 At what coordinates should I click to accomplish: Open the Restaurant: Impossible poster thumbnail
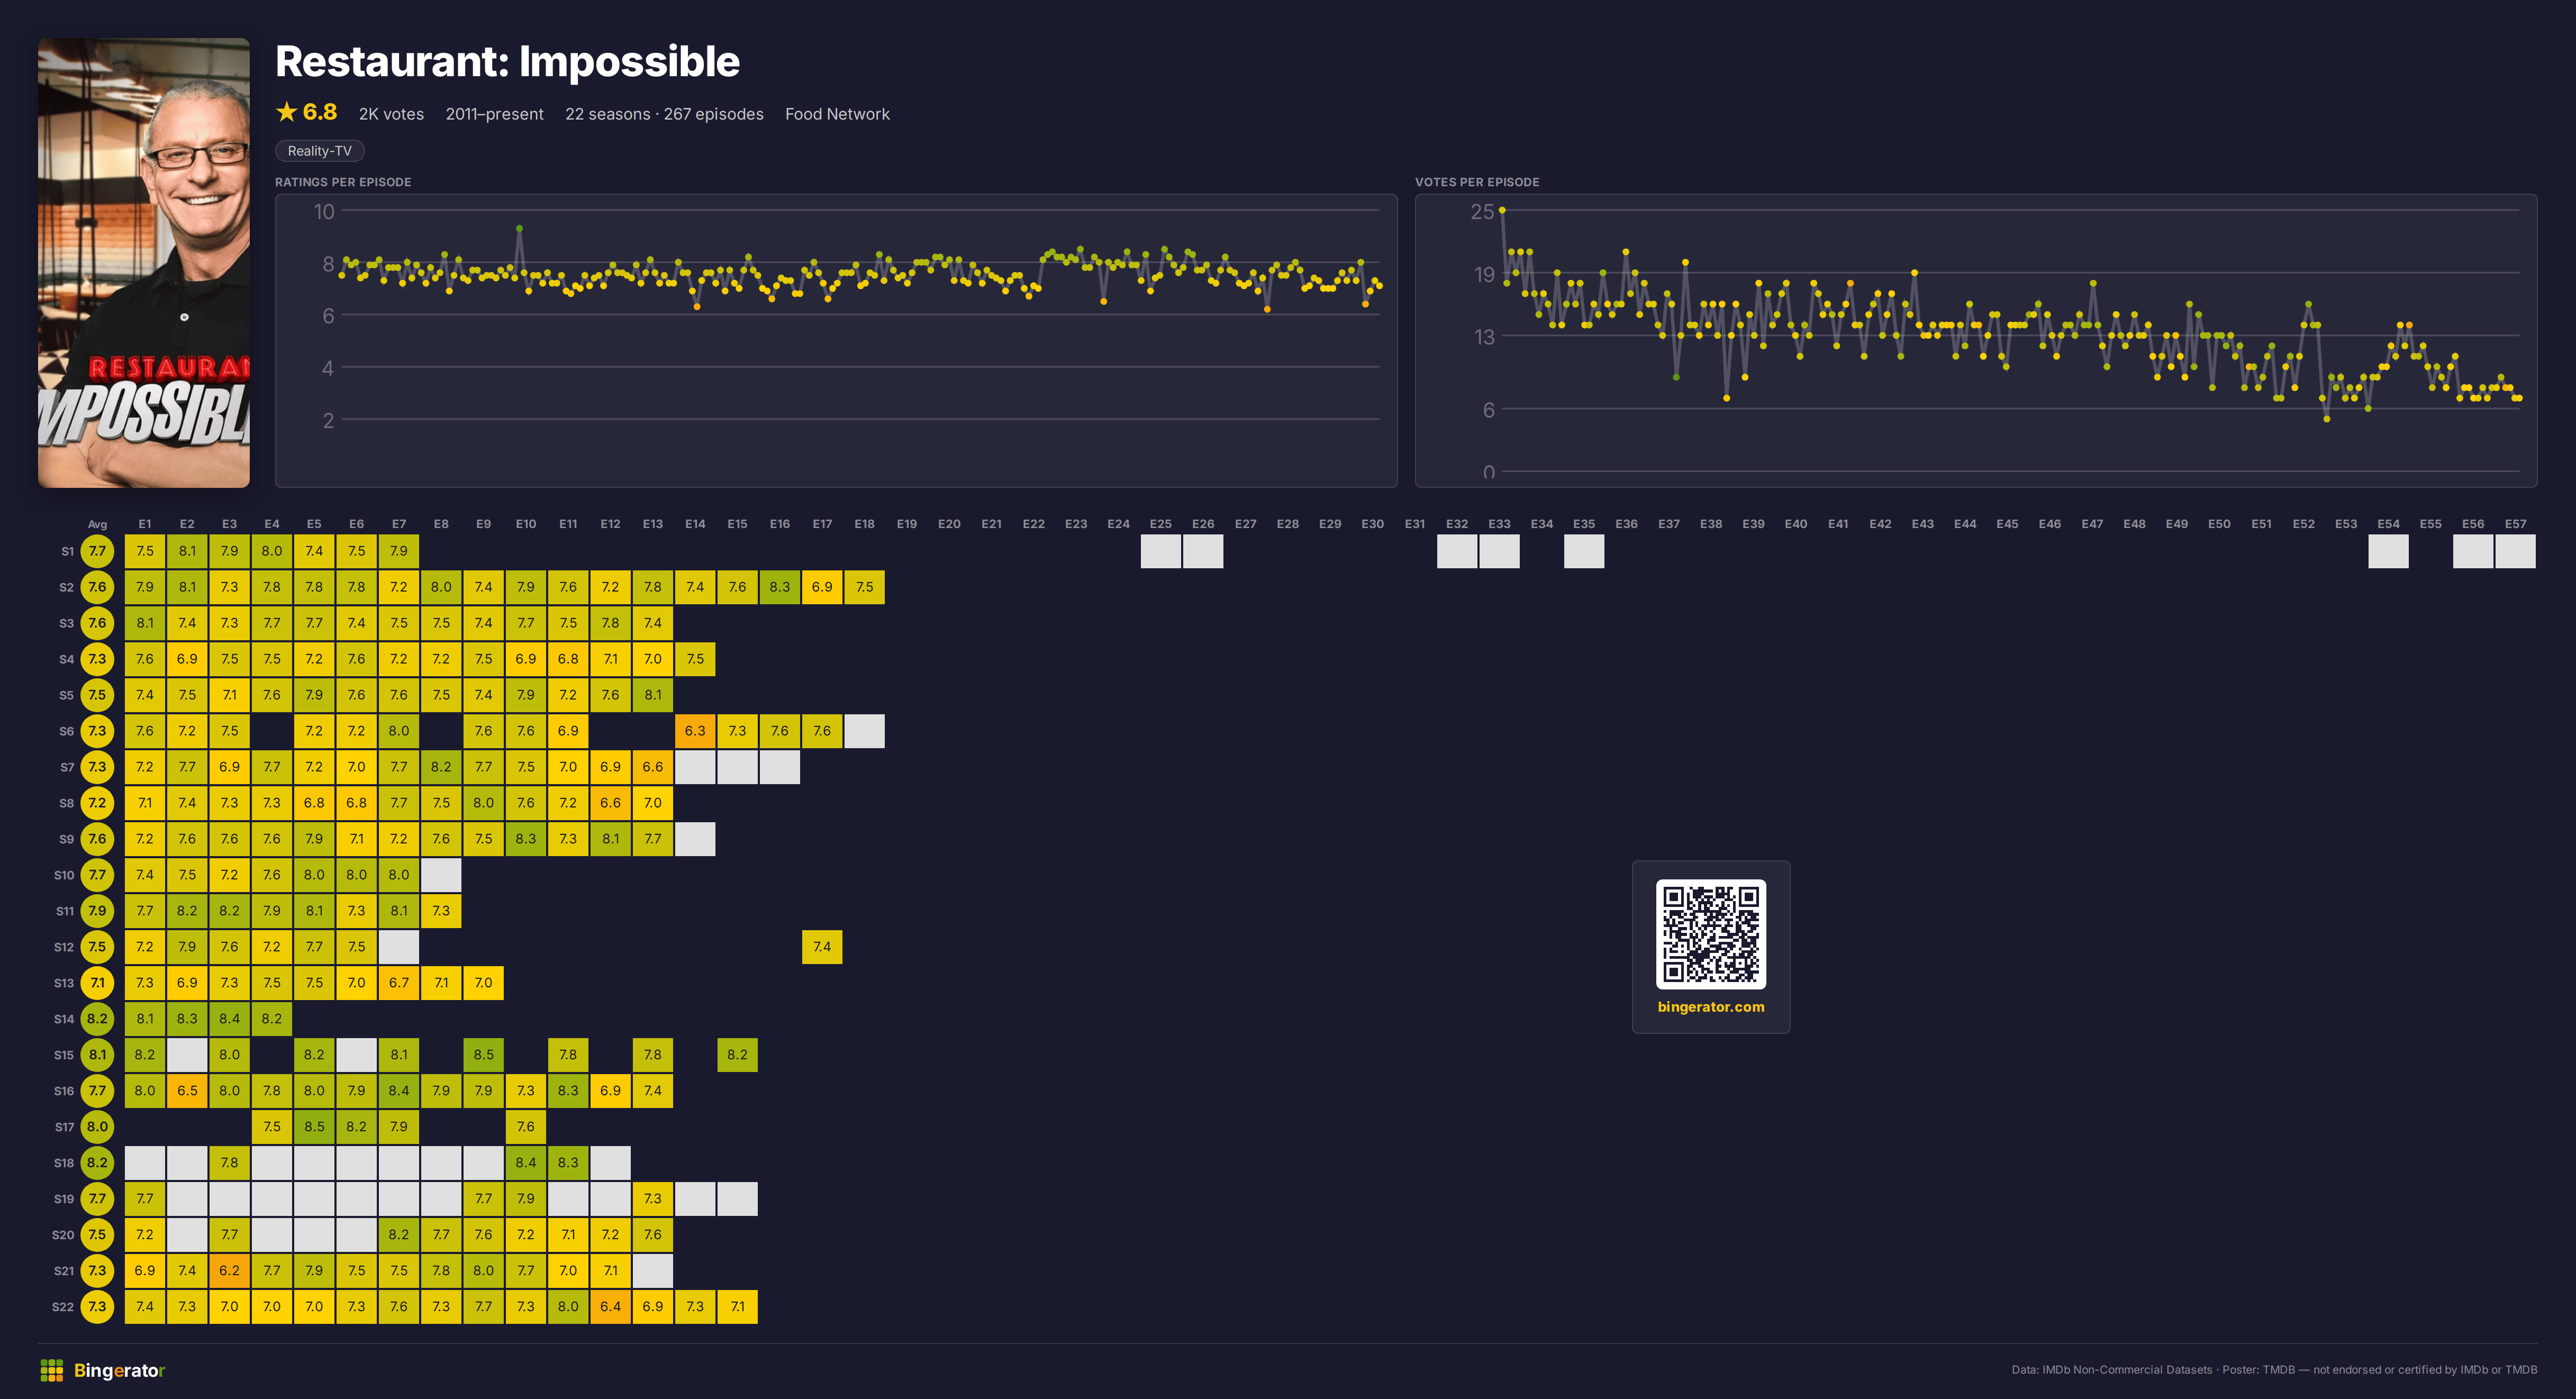(x=144, y=263)
